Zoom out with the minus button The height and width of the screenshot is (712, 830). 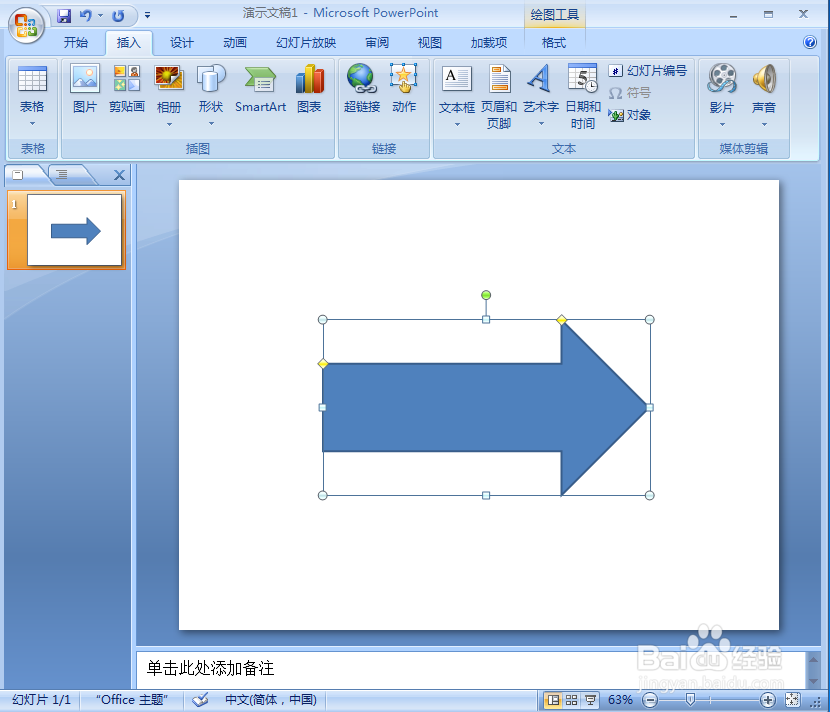[x=650, y=700]
